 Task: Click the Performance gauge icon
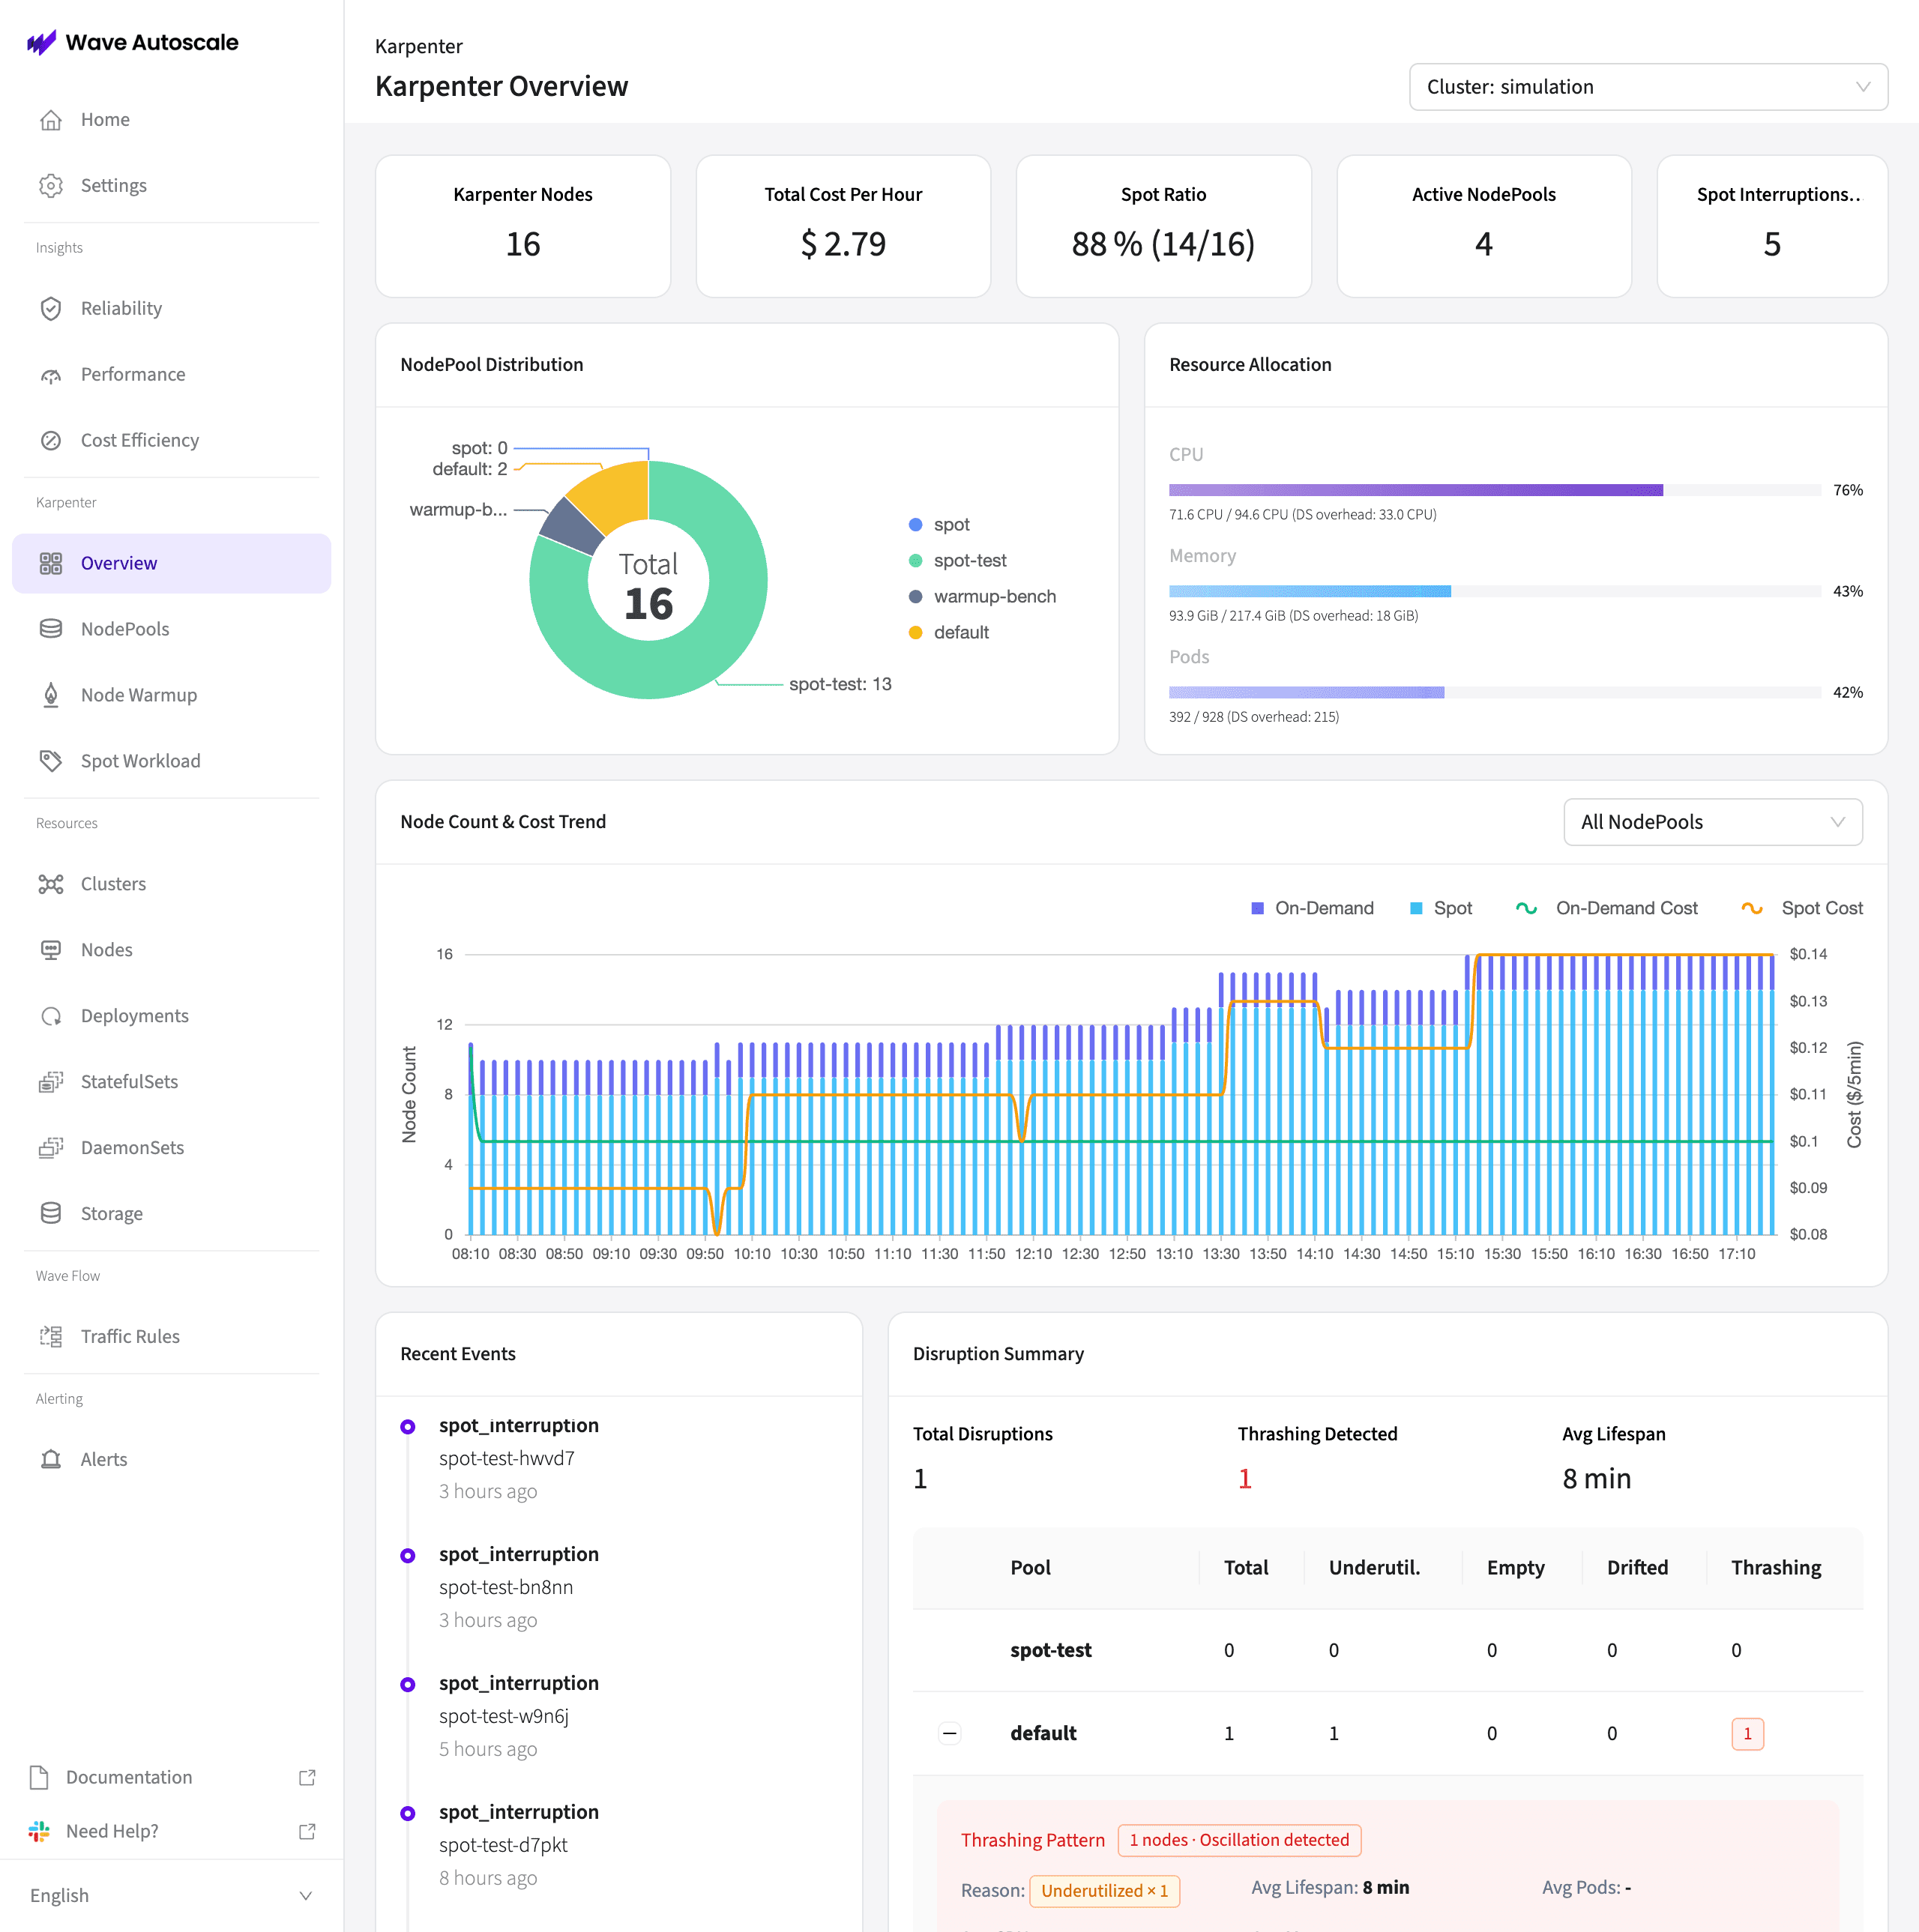click(x=51, y=375)
